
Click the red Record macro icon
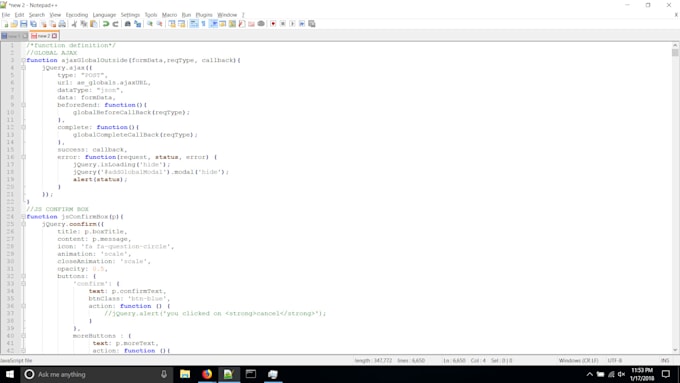(x=273, y=24)
